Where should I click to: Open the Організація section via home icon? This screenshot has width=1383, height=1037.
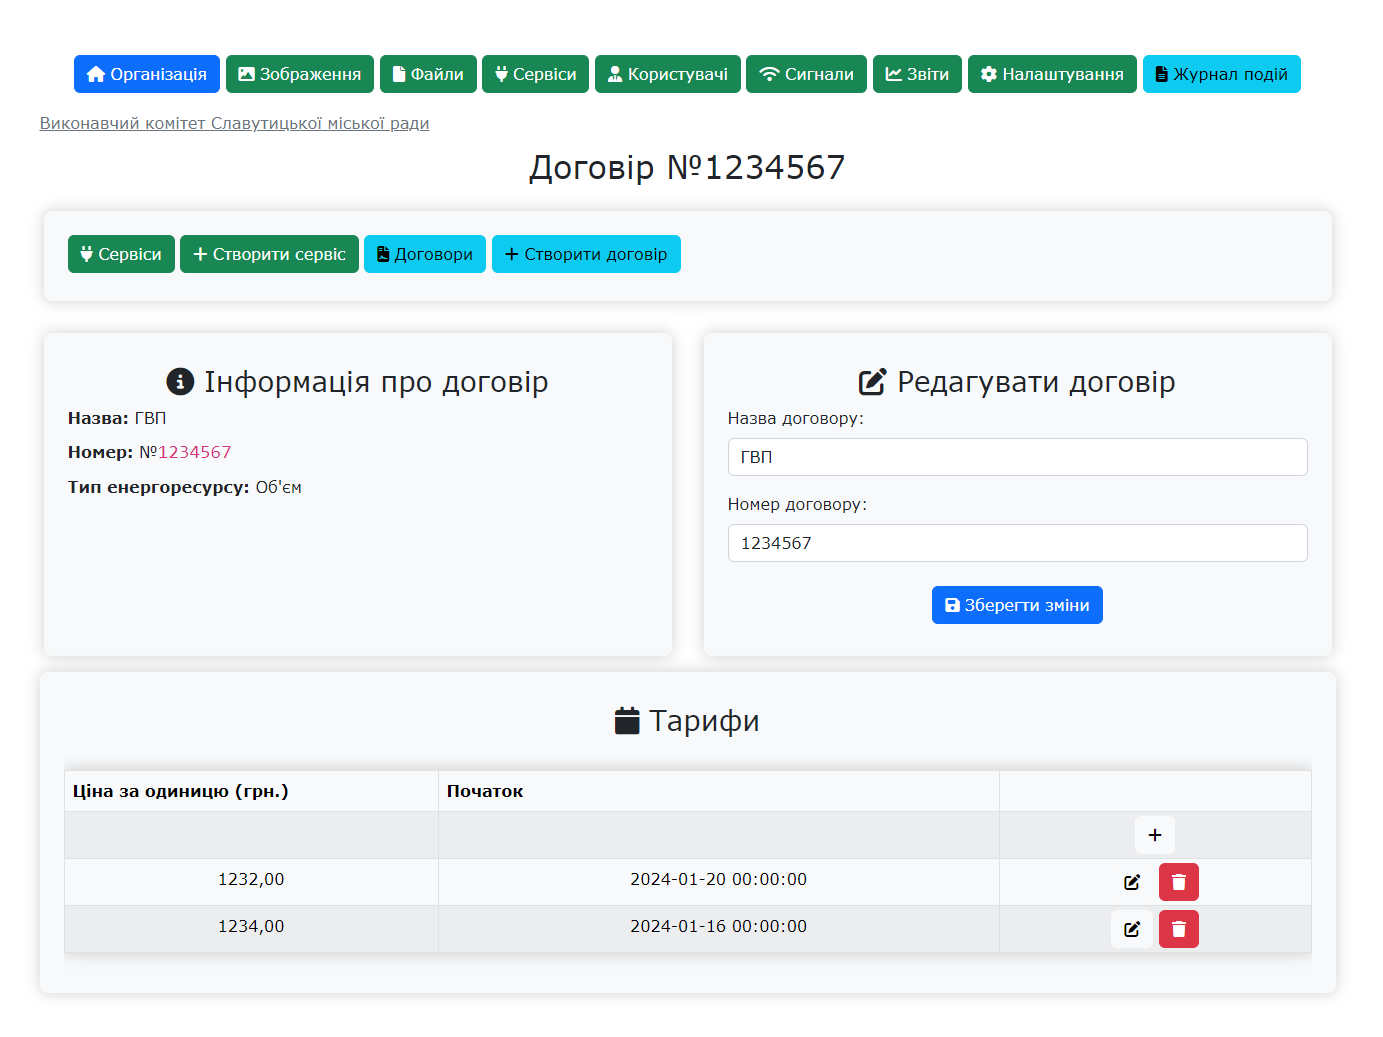pos(97,73)
